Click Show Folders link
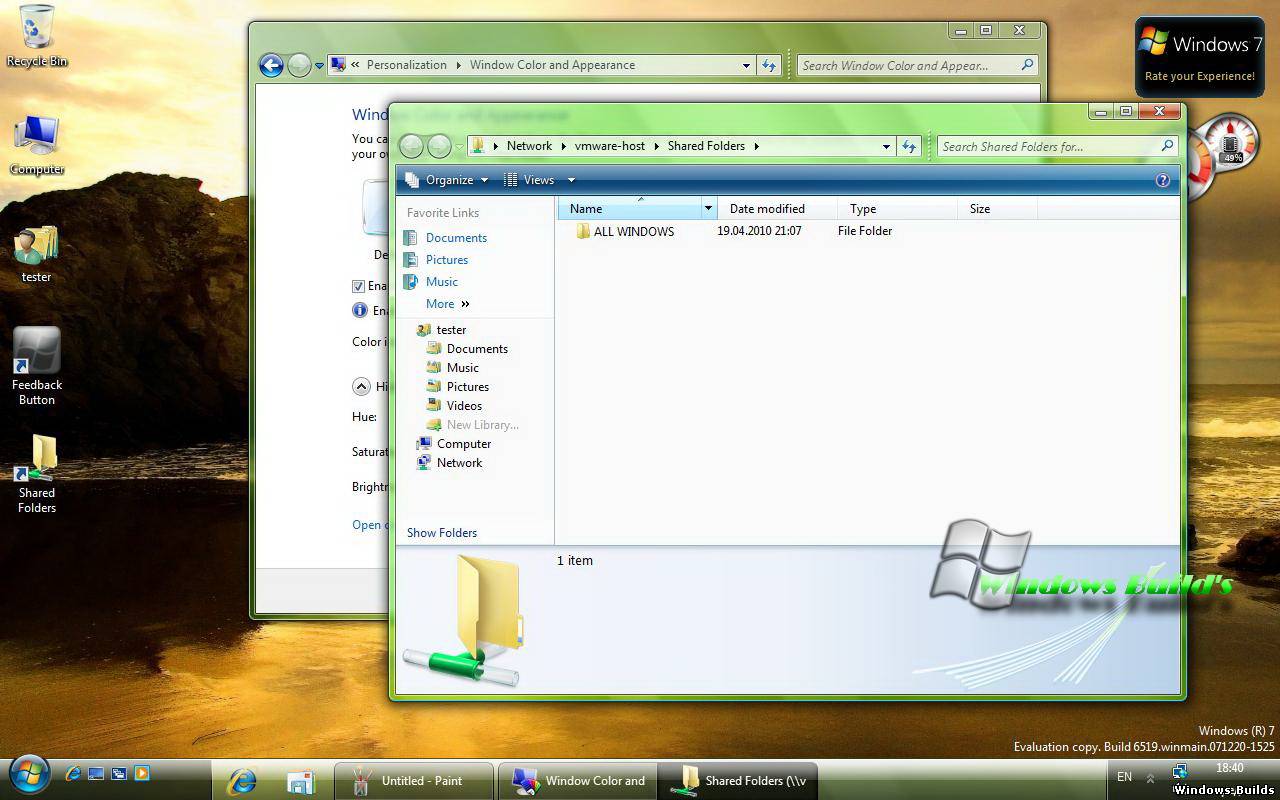Viewport: 1280px width, 800px height. tap(442, 533)
